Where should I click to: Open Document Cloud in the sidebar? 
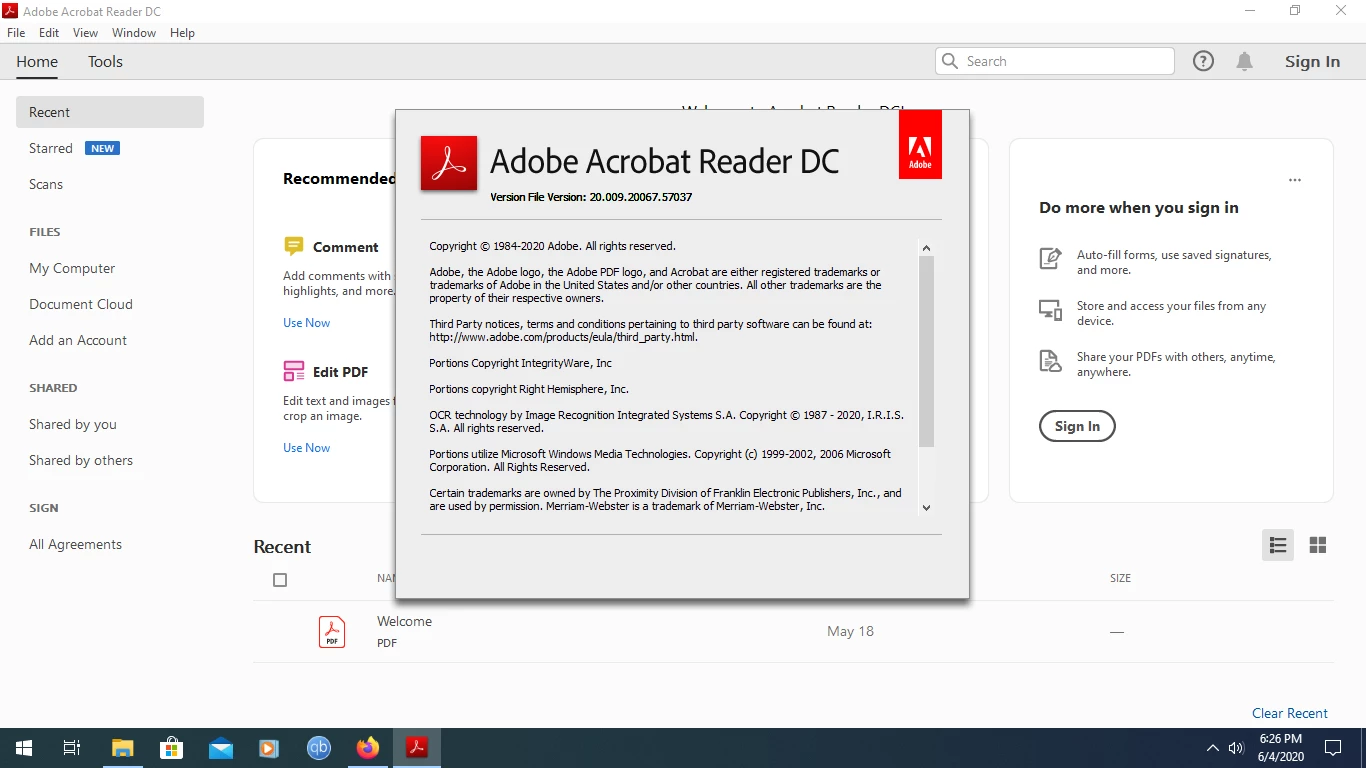pos(81,304)
